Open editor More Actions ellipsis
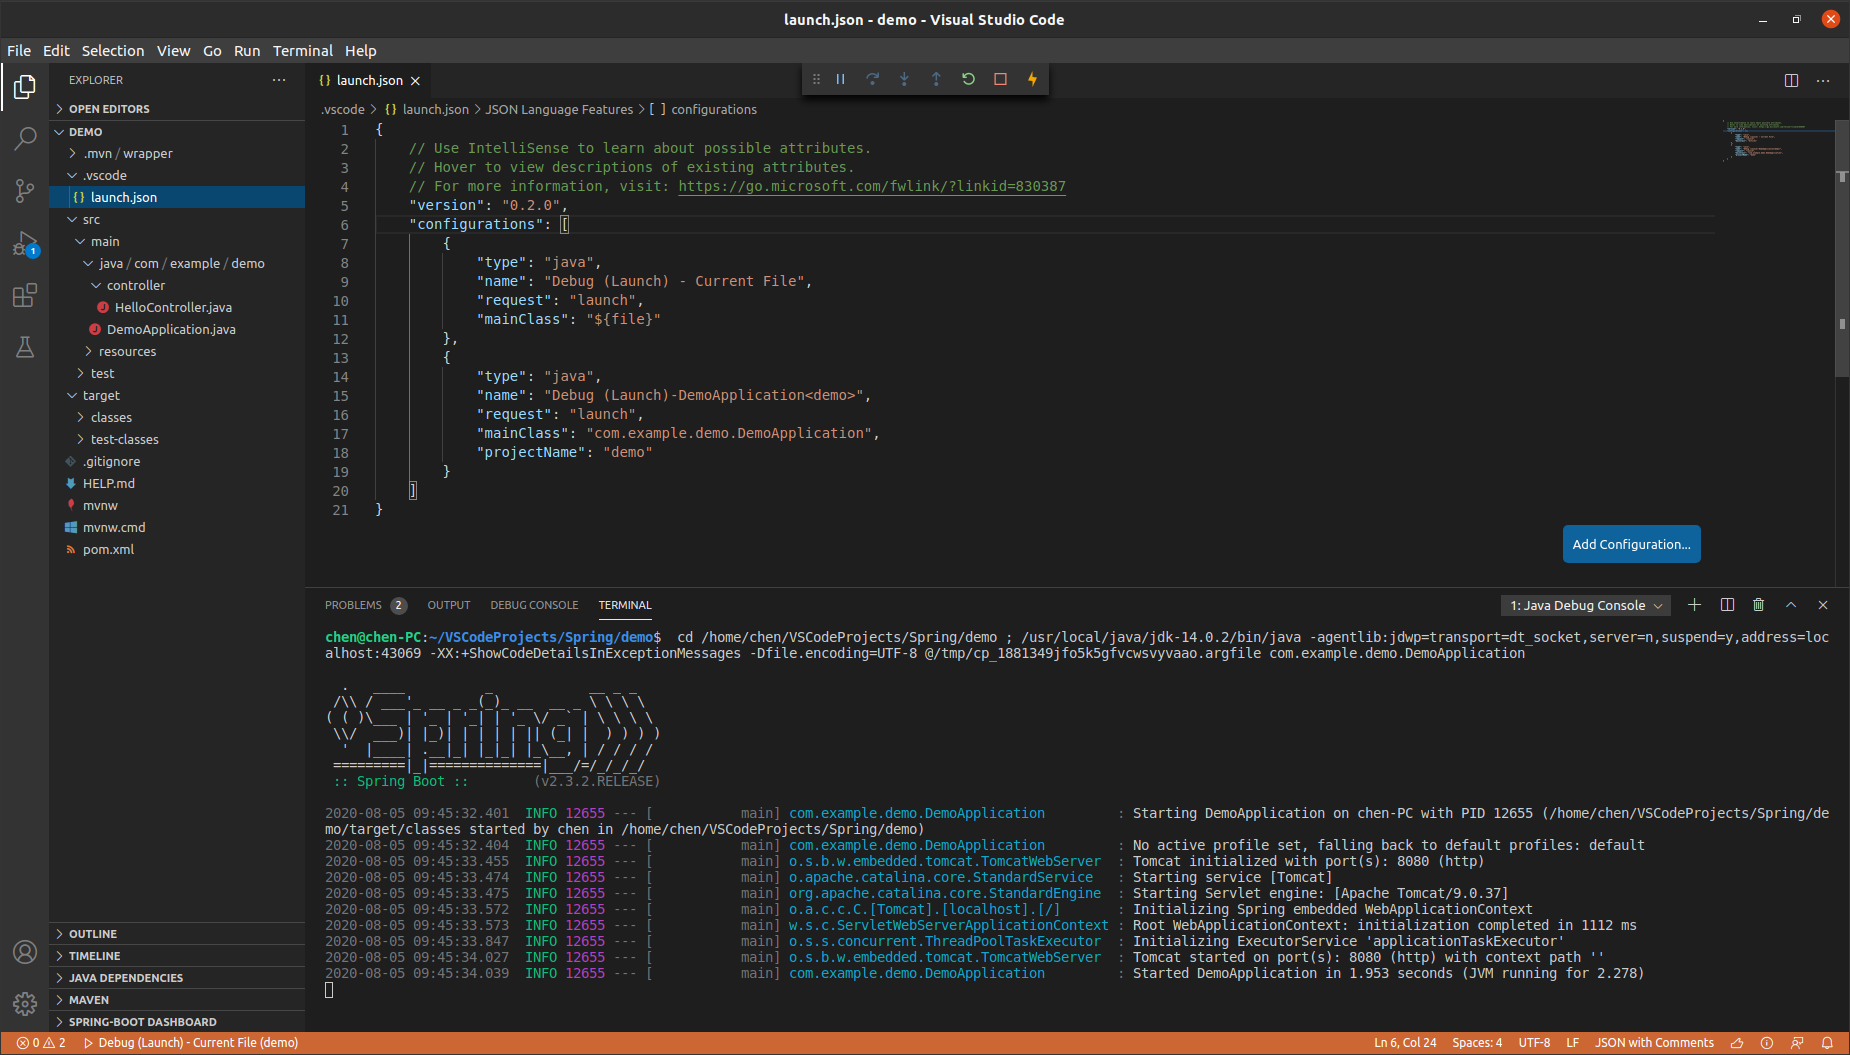1850x1055 pixels. coord(1823,80)
